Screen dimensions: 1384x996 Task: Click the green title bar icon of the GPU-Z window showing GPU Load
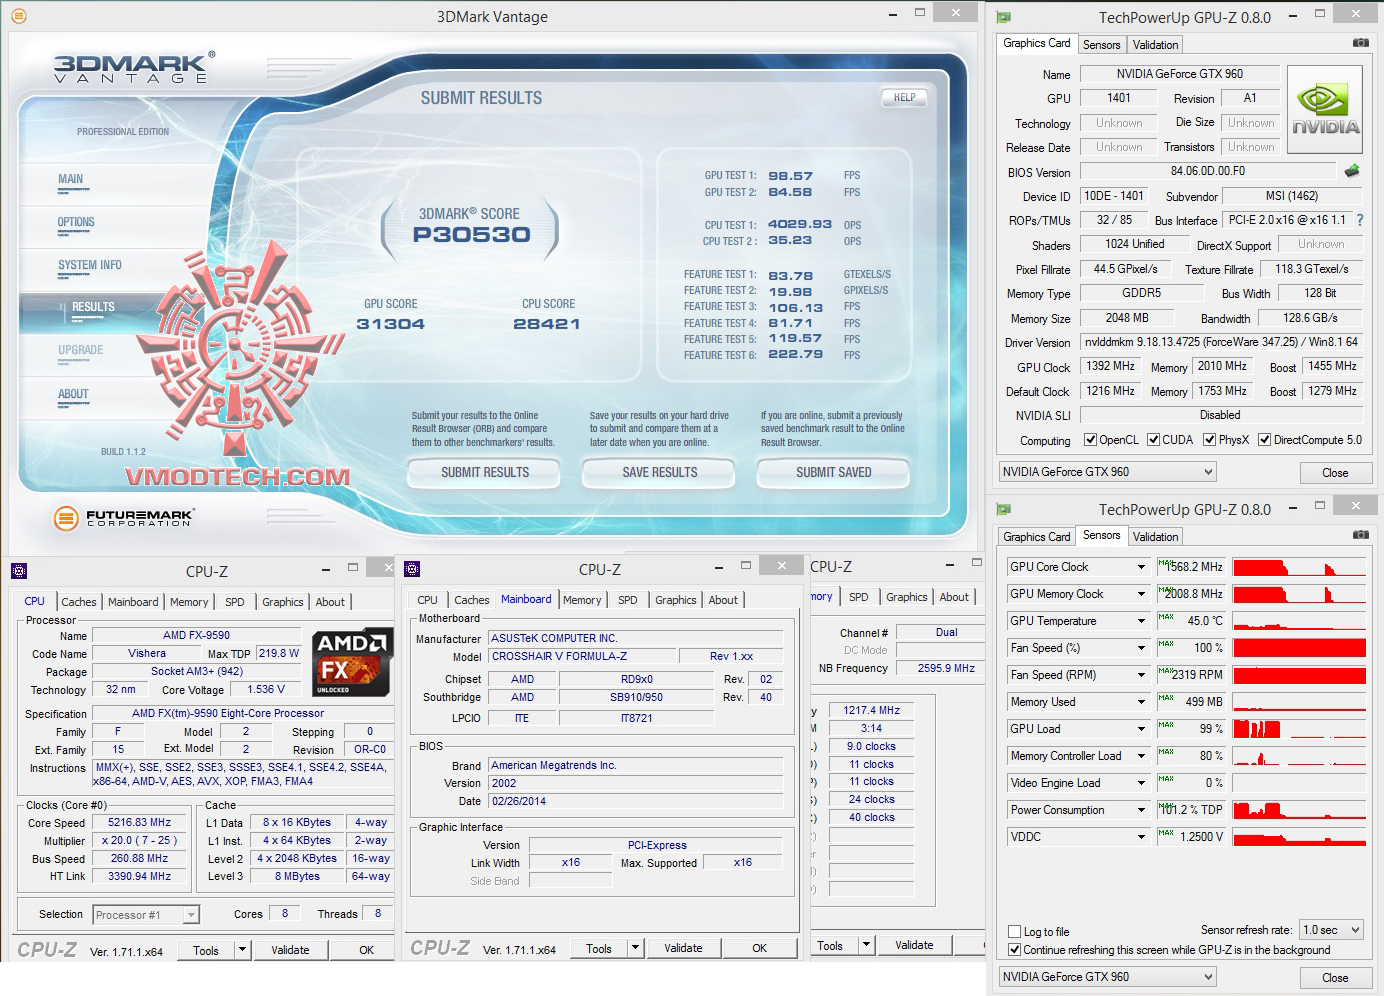click(x=1004, y=509)
